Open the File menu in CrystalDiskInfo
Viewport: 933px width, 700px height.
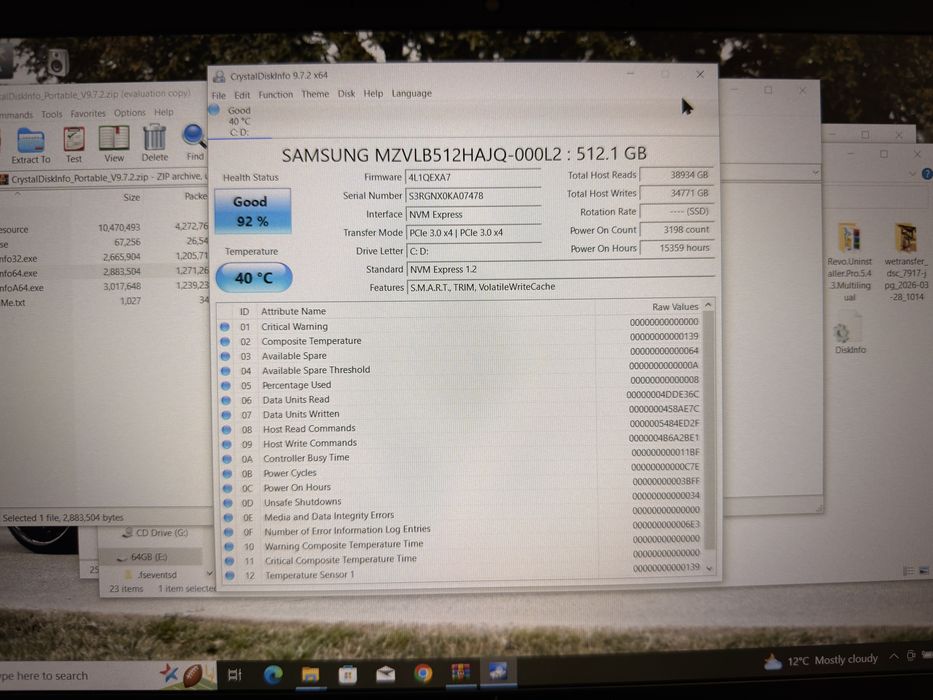(218, 95)
